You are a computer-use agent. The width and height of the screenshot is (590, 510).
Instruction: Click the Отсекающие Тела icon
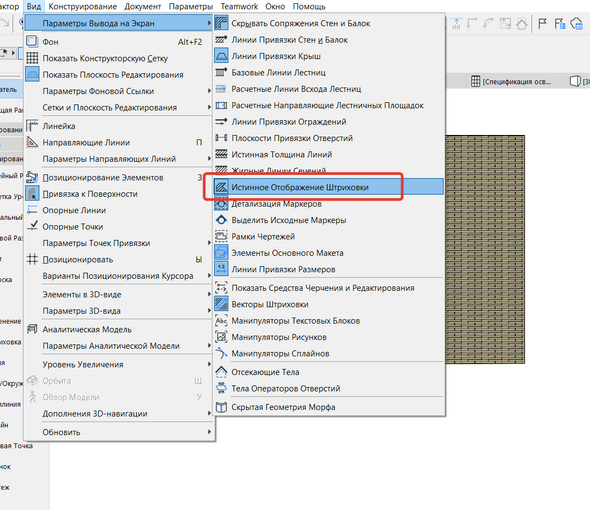221,372
